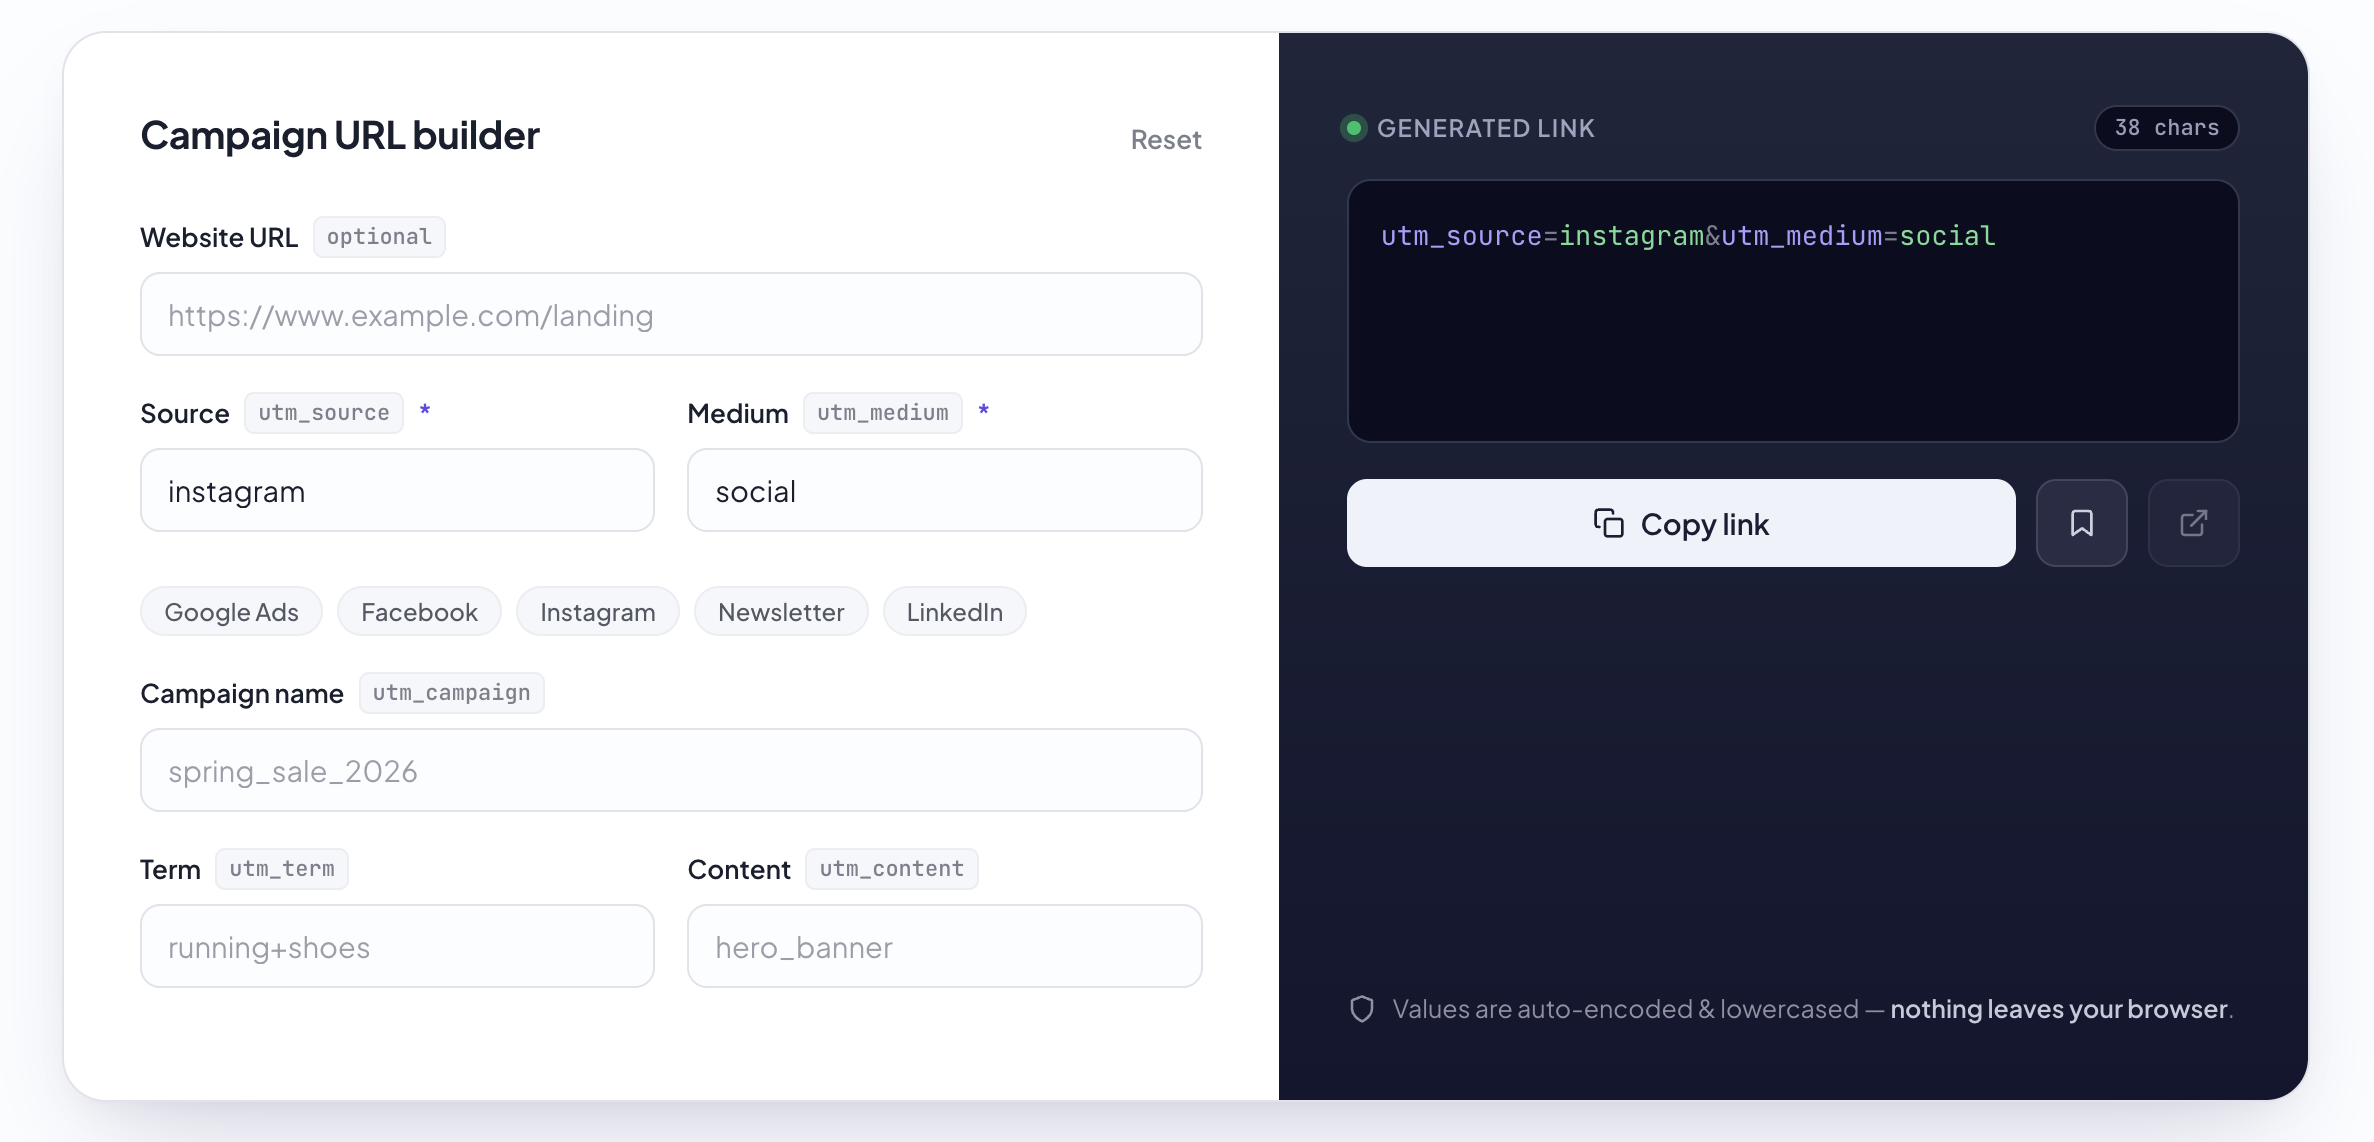
Task: Click the Copy link button
Action: (x=1681, y=523)
